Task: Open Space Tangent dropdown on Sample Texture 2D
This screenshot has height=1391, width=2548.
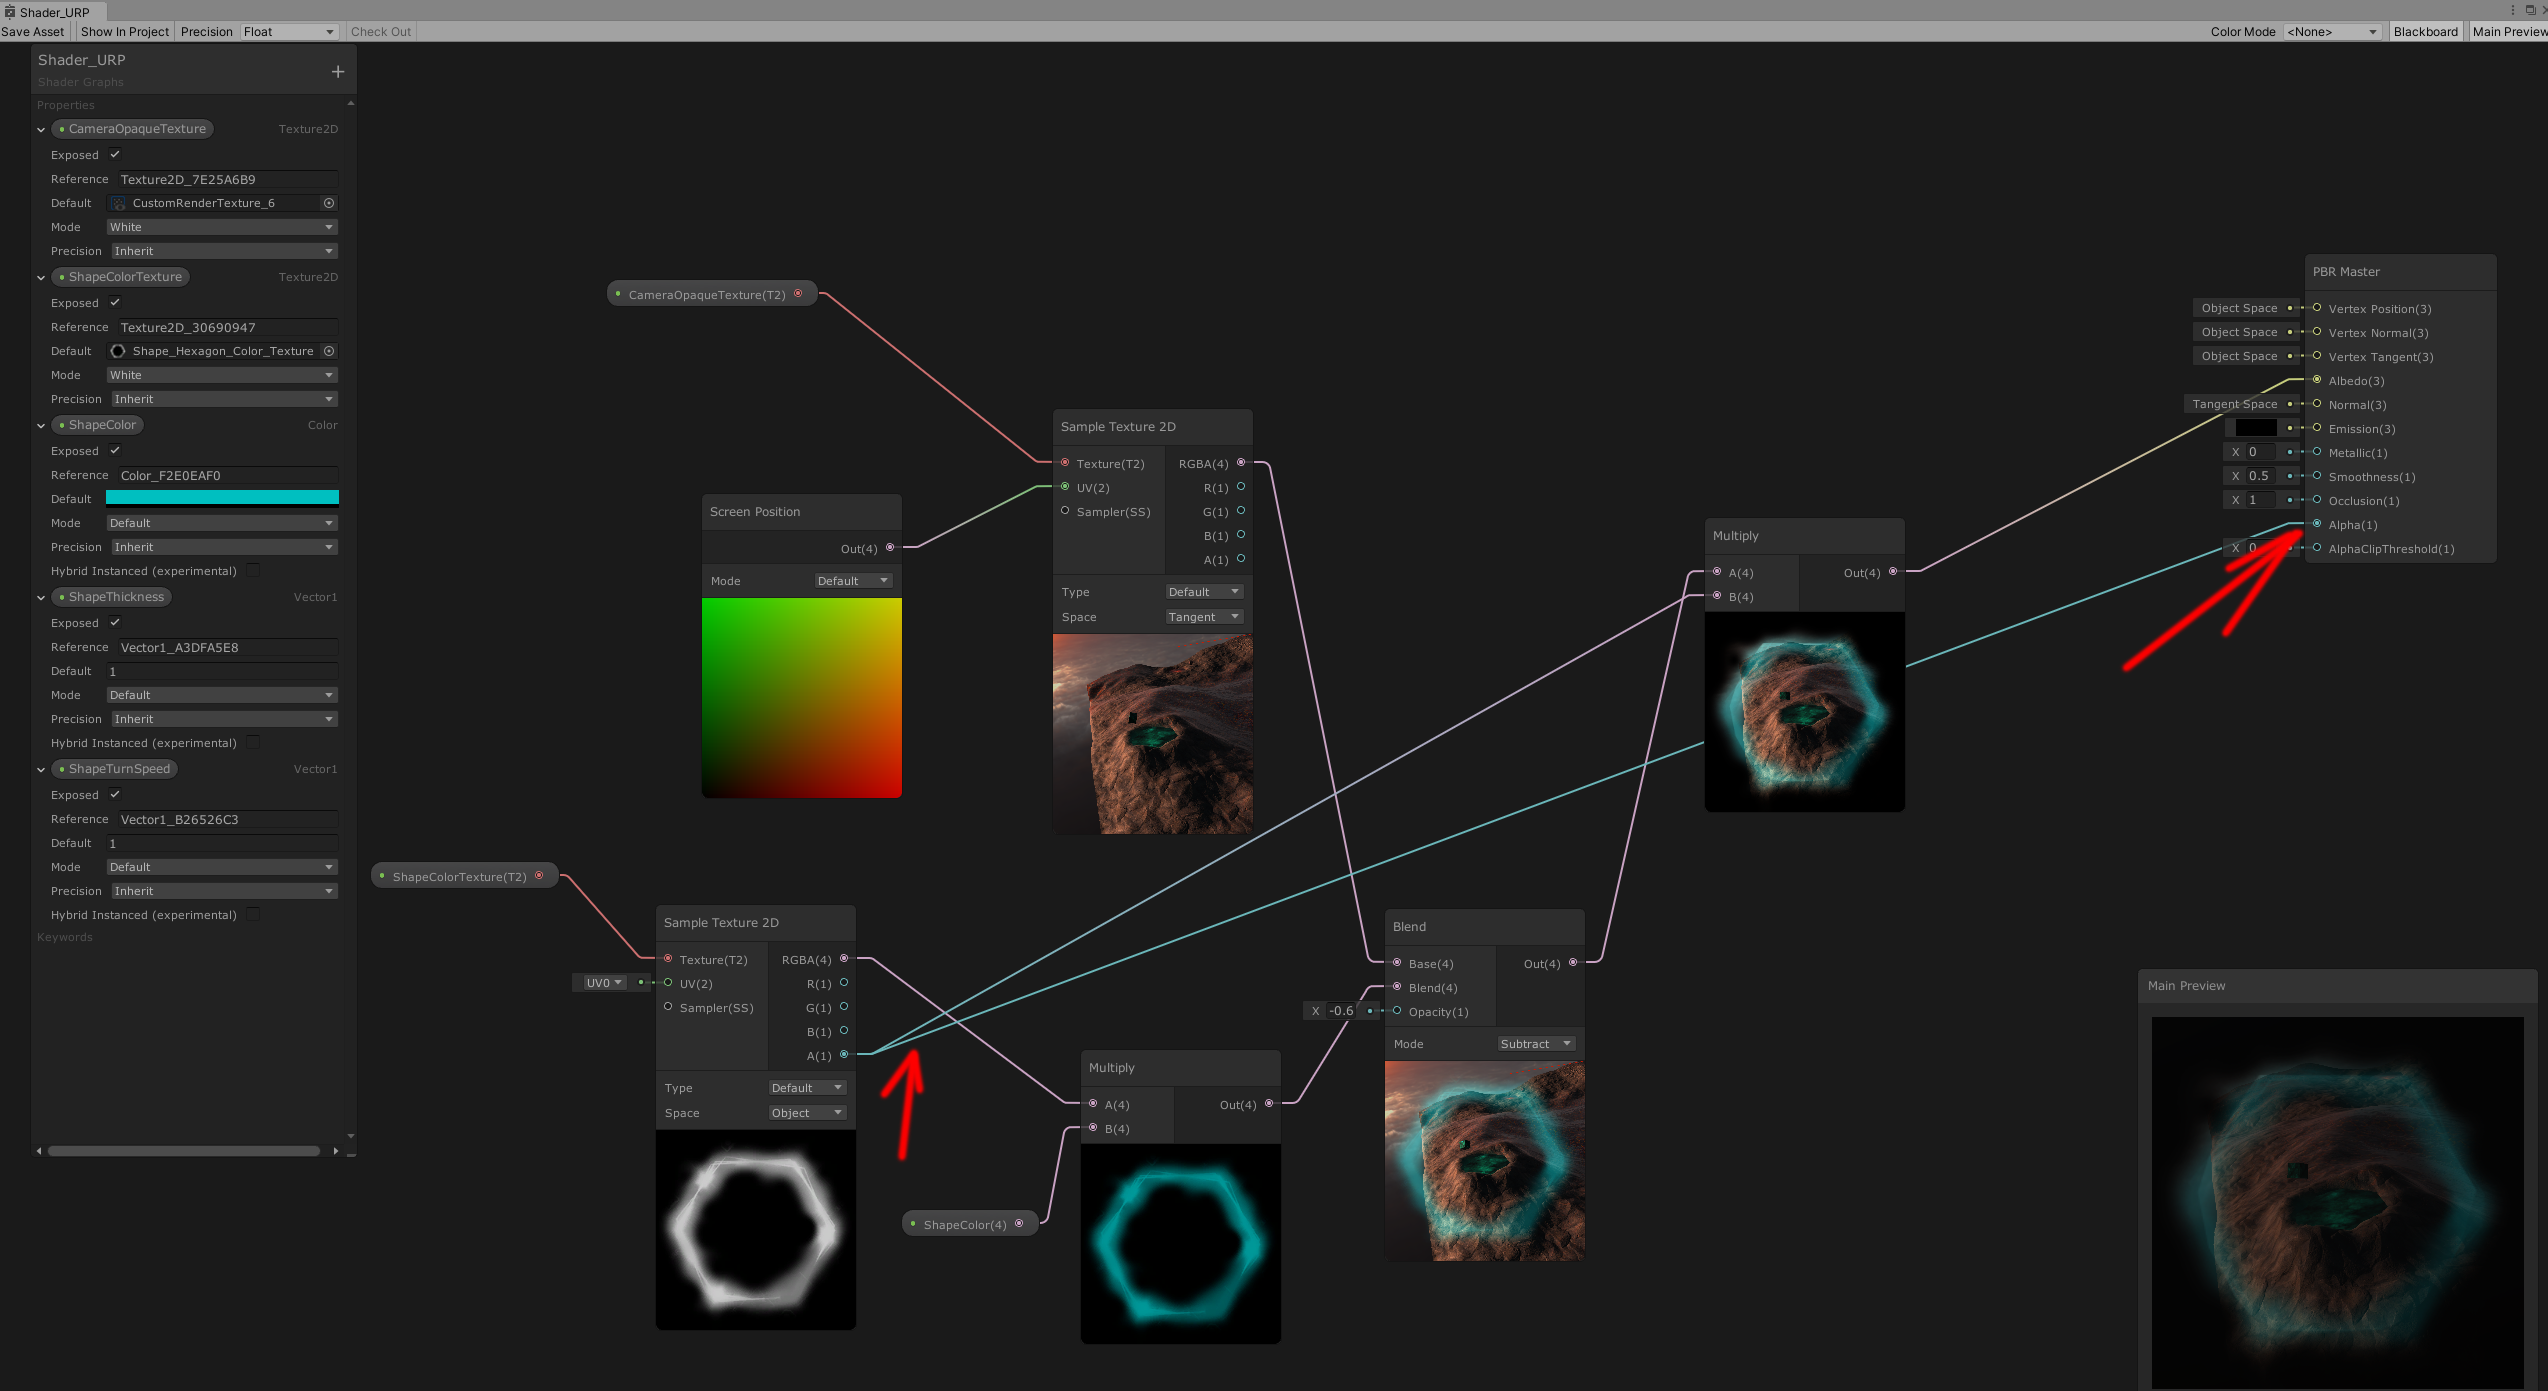Action: [1204, 617]
